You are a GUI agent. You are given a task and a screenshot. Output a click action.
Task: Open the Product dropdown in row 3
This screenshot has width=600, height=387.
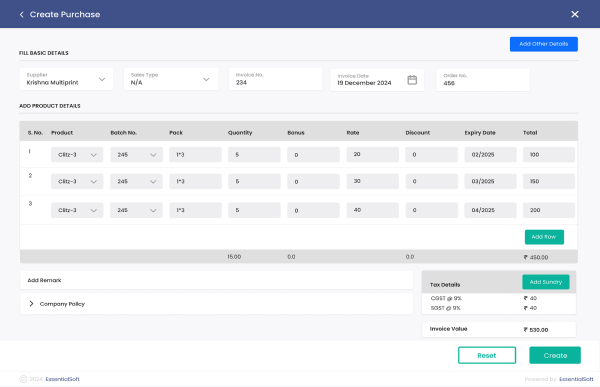coord(77,210)
